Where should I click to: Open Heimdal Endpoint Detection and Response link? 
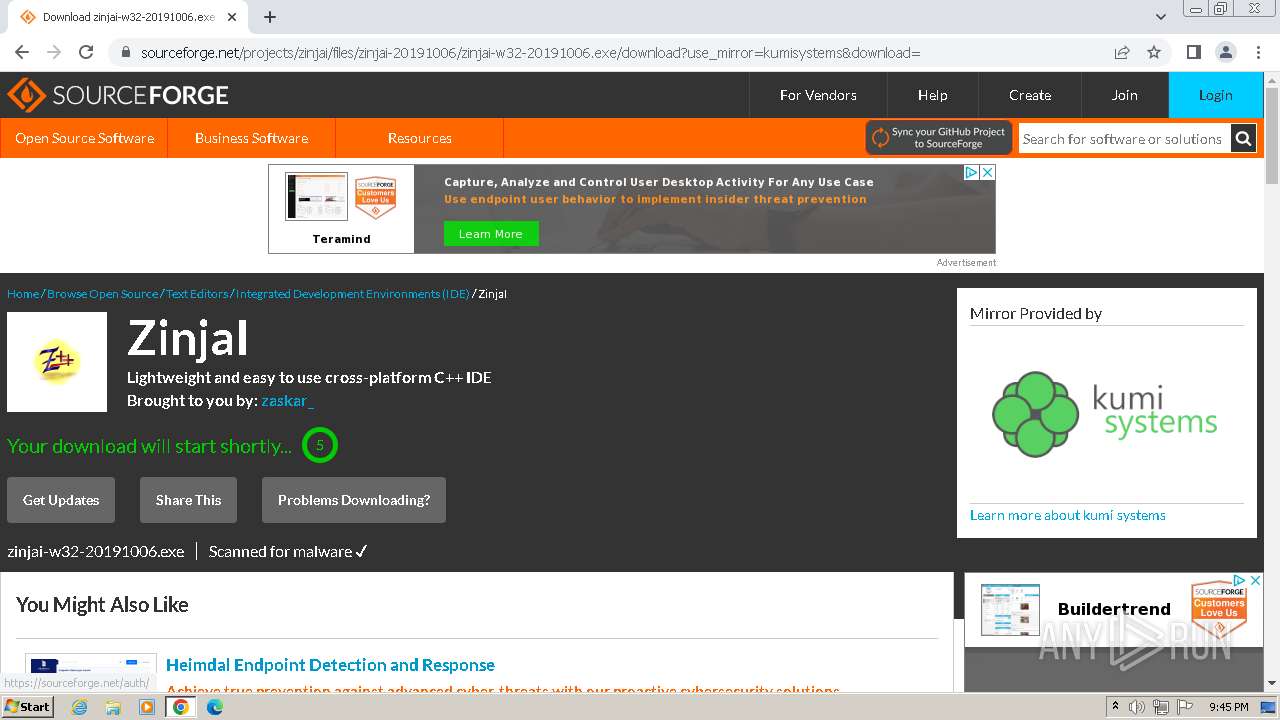pyautogui.click(x=330, y=665)
